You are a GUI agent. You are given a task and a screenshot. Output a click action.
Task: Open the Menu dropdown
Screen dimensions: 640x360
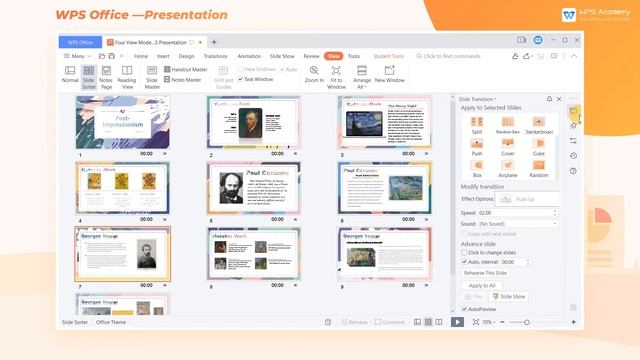(78, 56)
